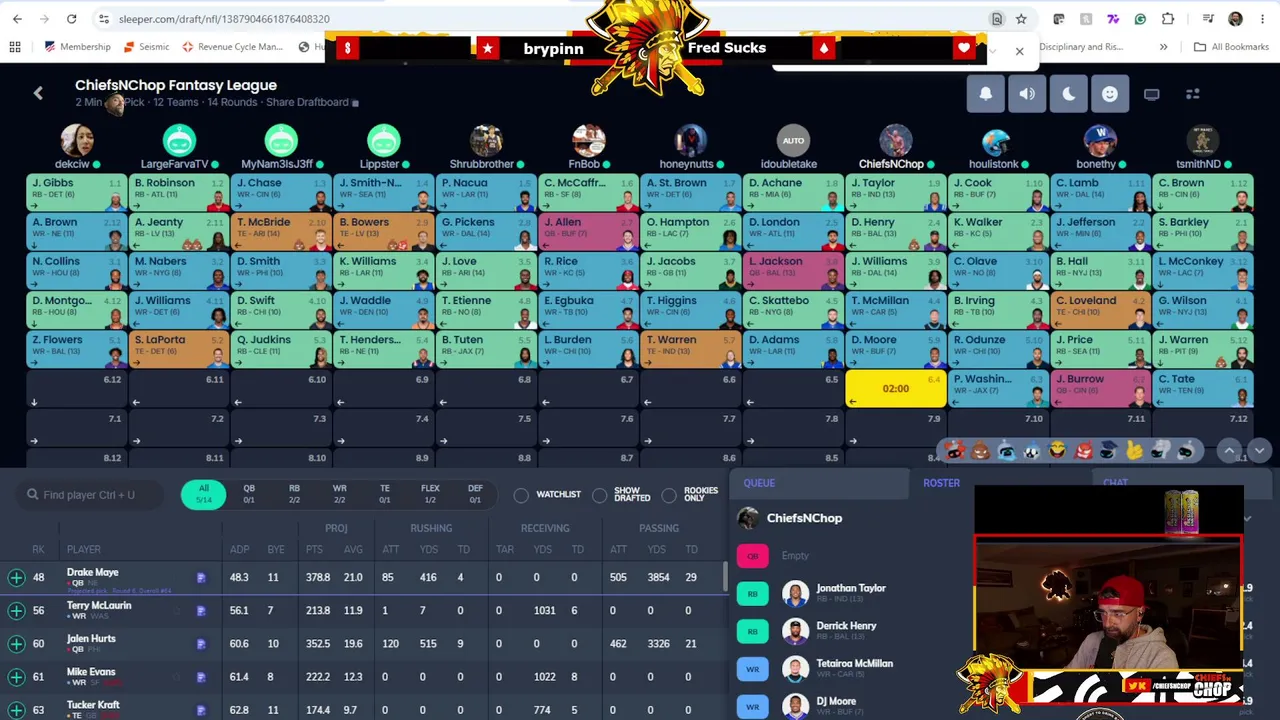Click the yellow 02:00 on-the-clock pick

(x=896, y=388)
